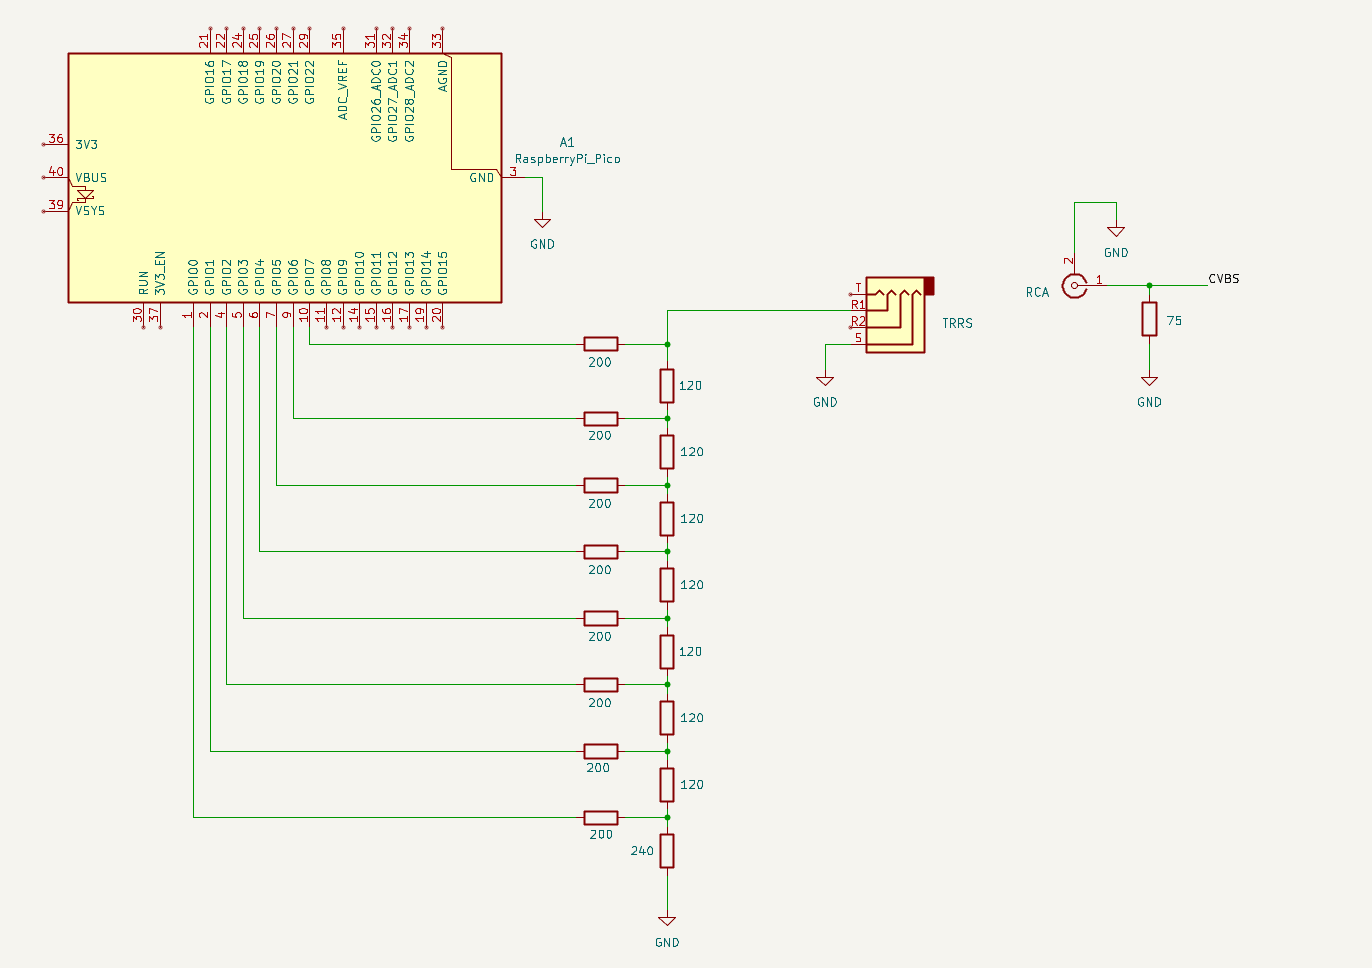This screenshot has width=1372, height=968.
Task: Click the RaspberryPi_Pico value label
Action: 566,158
